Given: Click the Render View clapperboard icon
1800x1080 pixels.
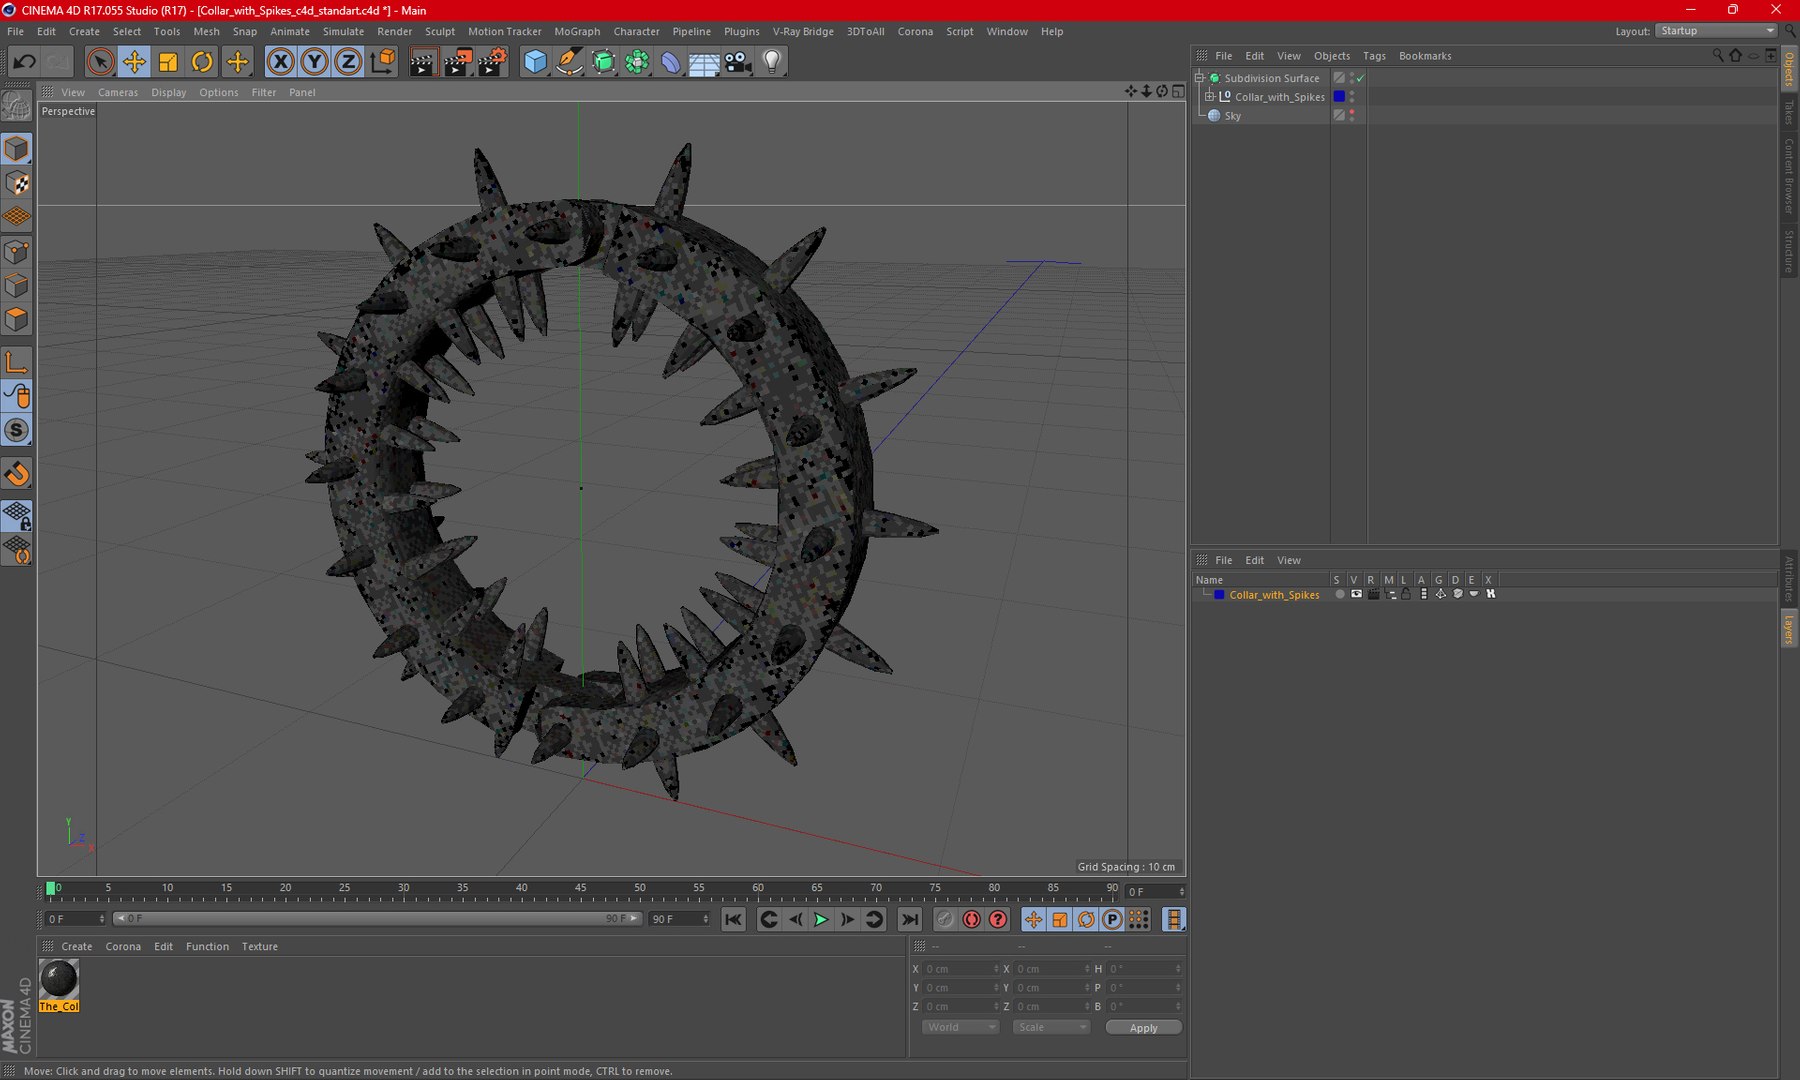Looking at the screenshot, I should coord(422,62).
